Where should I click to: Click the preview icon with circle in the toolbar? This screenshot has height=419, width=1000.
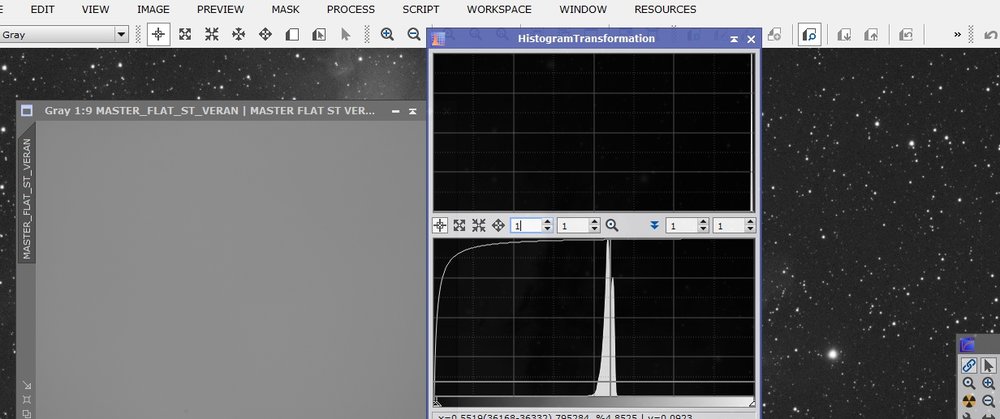[x=774, y=34]
